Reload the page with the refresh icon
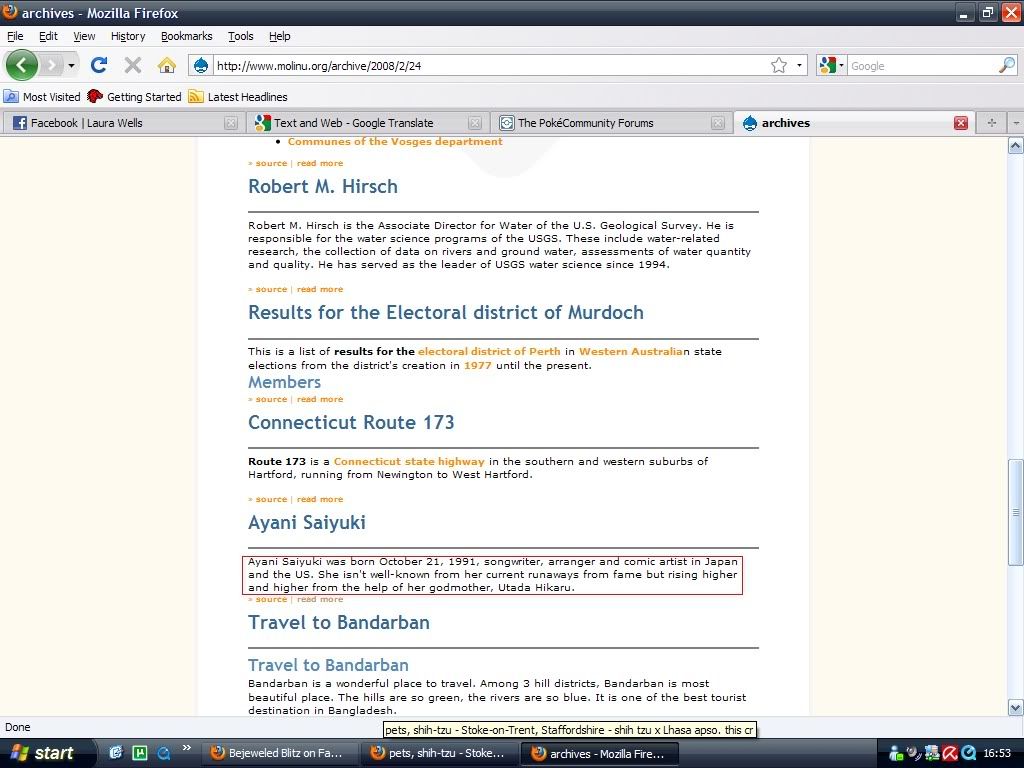Viewport: 1024px width, 768px height. pyautogui.click(x=98, y=65)
